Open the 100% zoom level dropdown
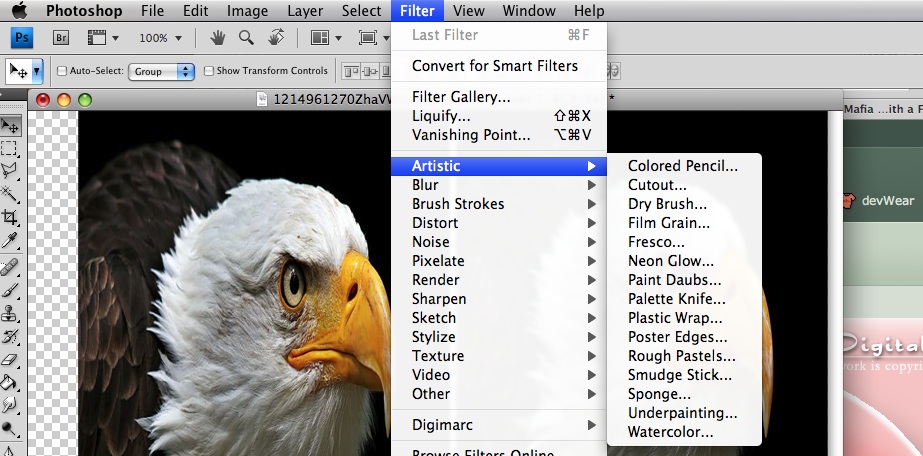The height and width of the screenshot is (456, 923). 160,38
